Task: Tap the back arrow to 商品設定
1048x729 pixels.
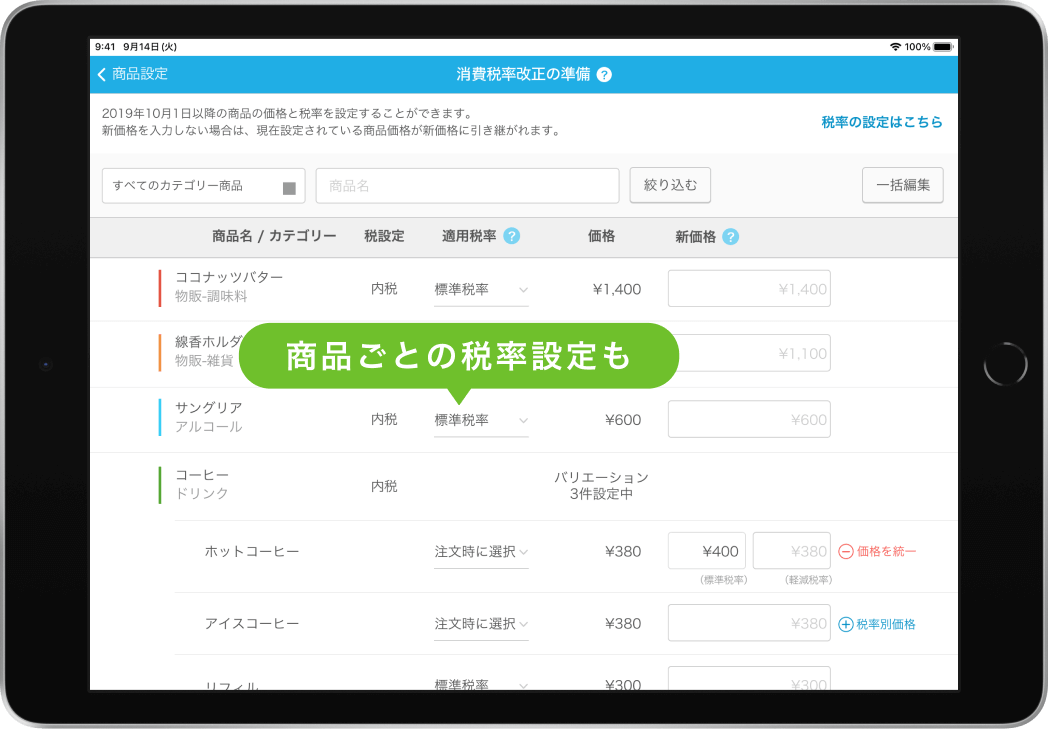Action: 102,74
